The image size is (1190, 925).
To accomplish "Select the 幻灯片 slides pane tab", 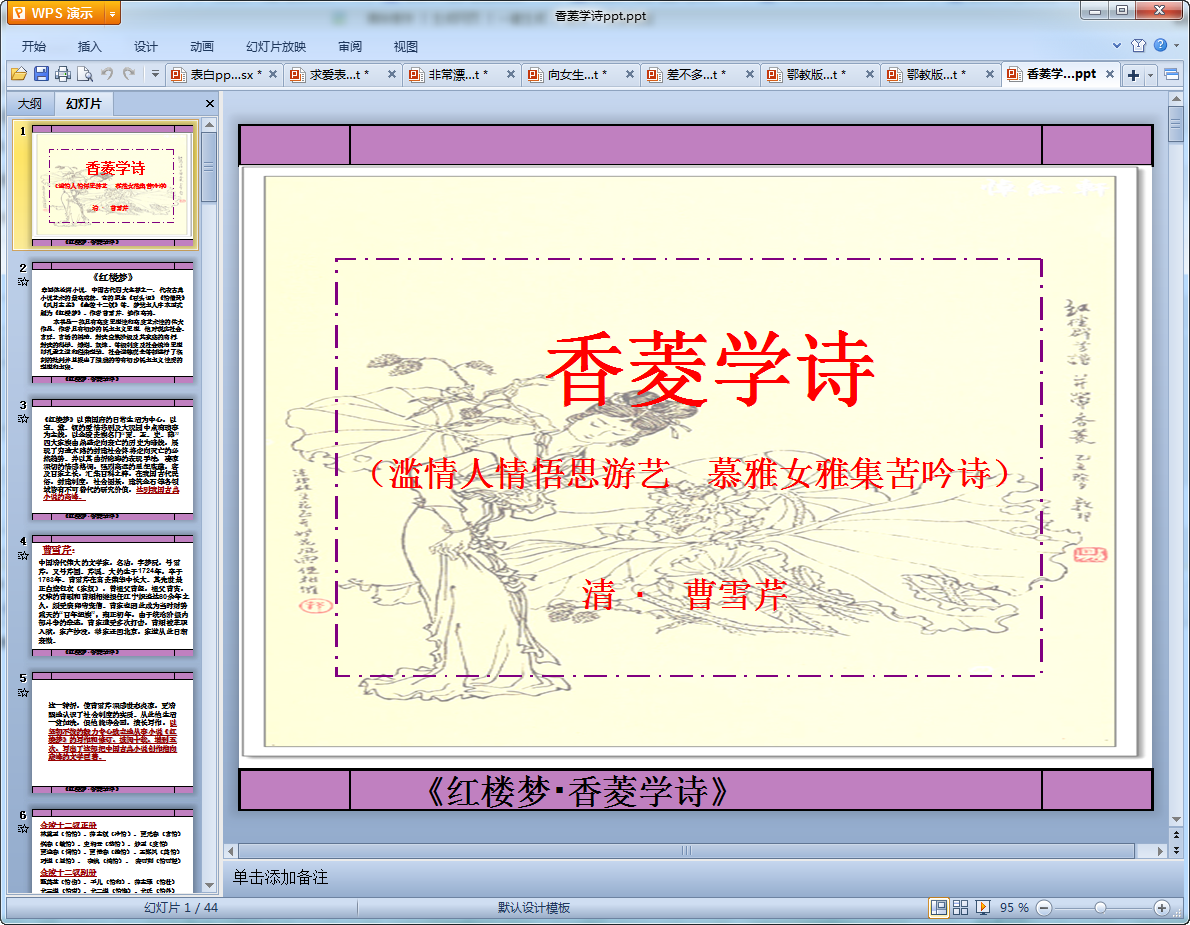I will tap(83, 103).
